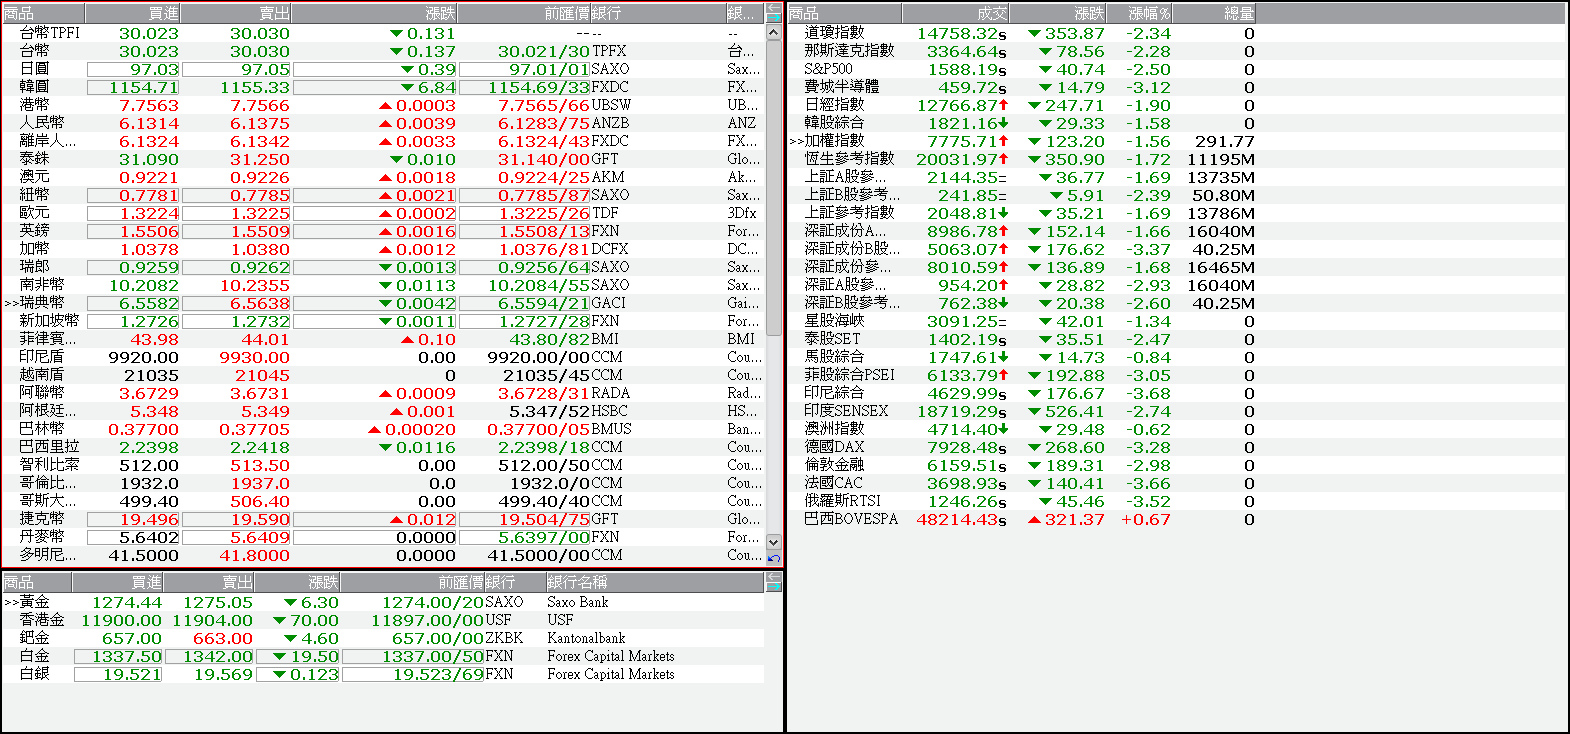This screenshot has height=734, width=1570.
Task: Select the 阿聯幣 currency row
Action: click(x=383, y=393)
